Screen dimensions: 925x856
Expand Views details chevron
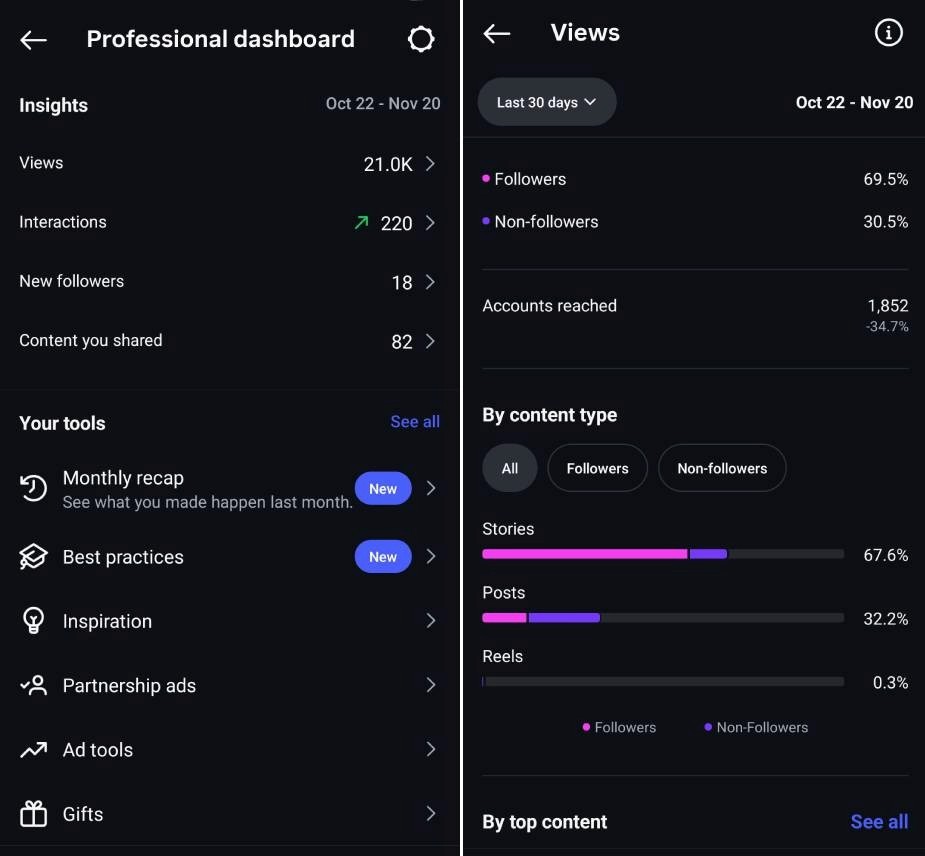(x=430, y=163)
